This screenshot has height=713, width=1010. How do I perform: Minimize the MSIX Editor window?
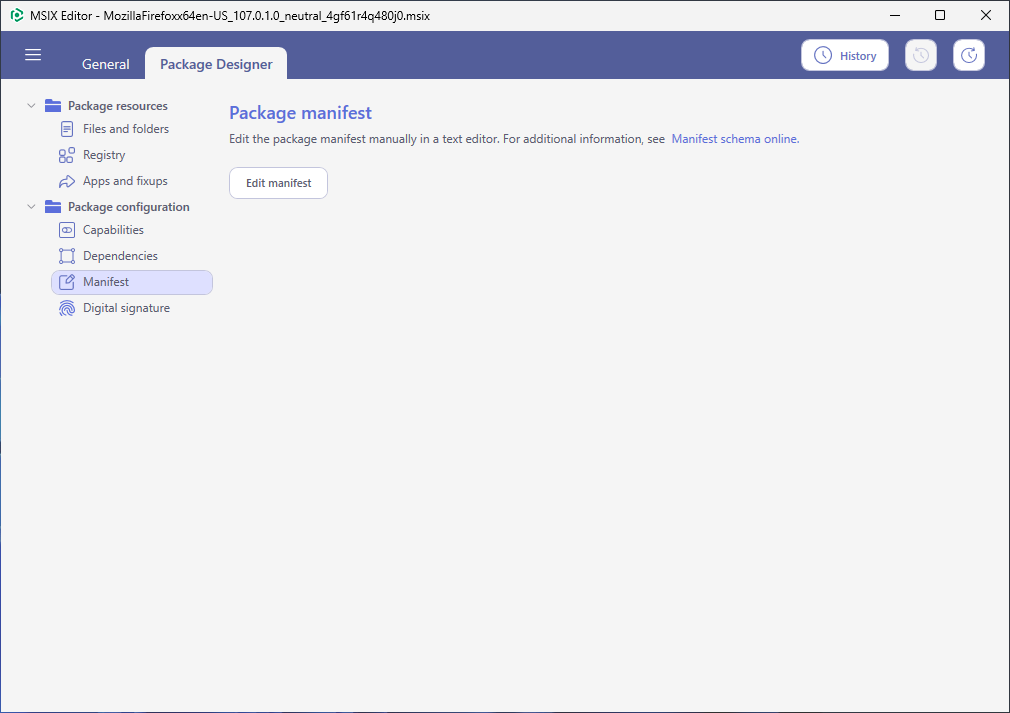[895, 15]
